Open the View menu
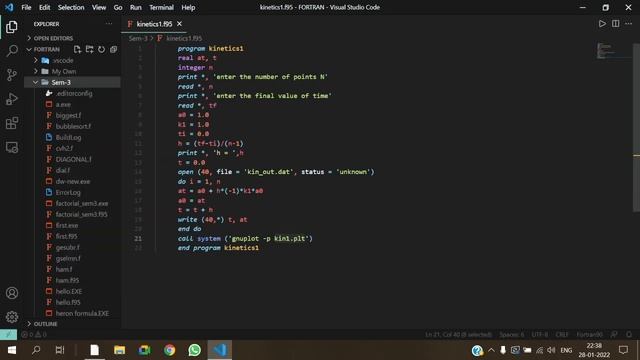Viewport: 640px width, 360px height. 99,7
